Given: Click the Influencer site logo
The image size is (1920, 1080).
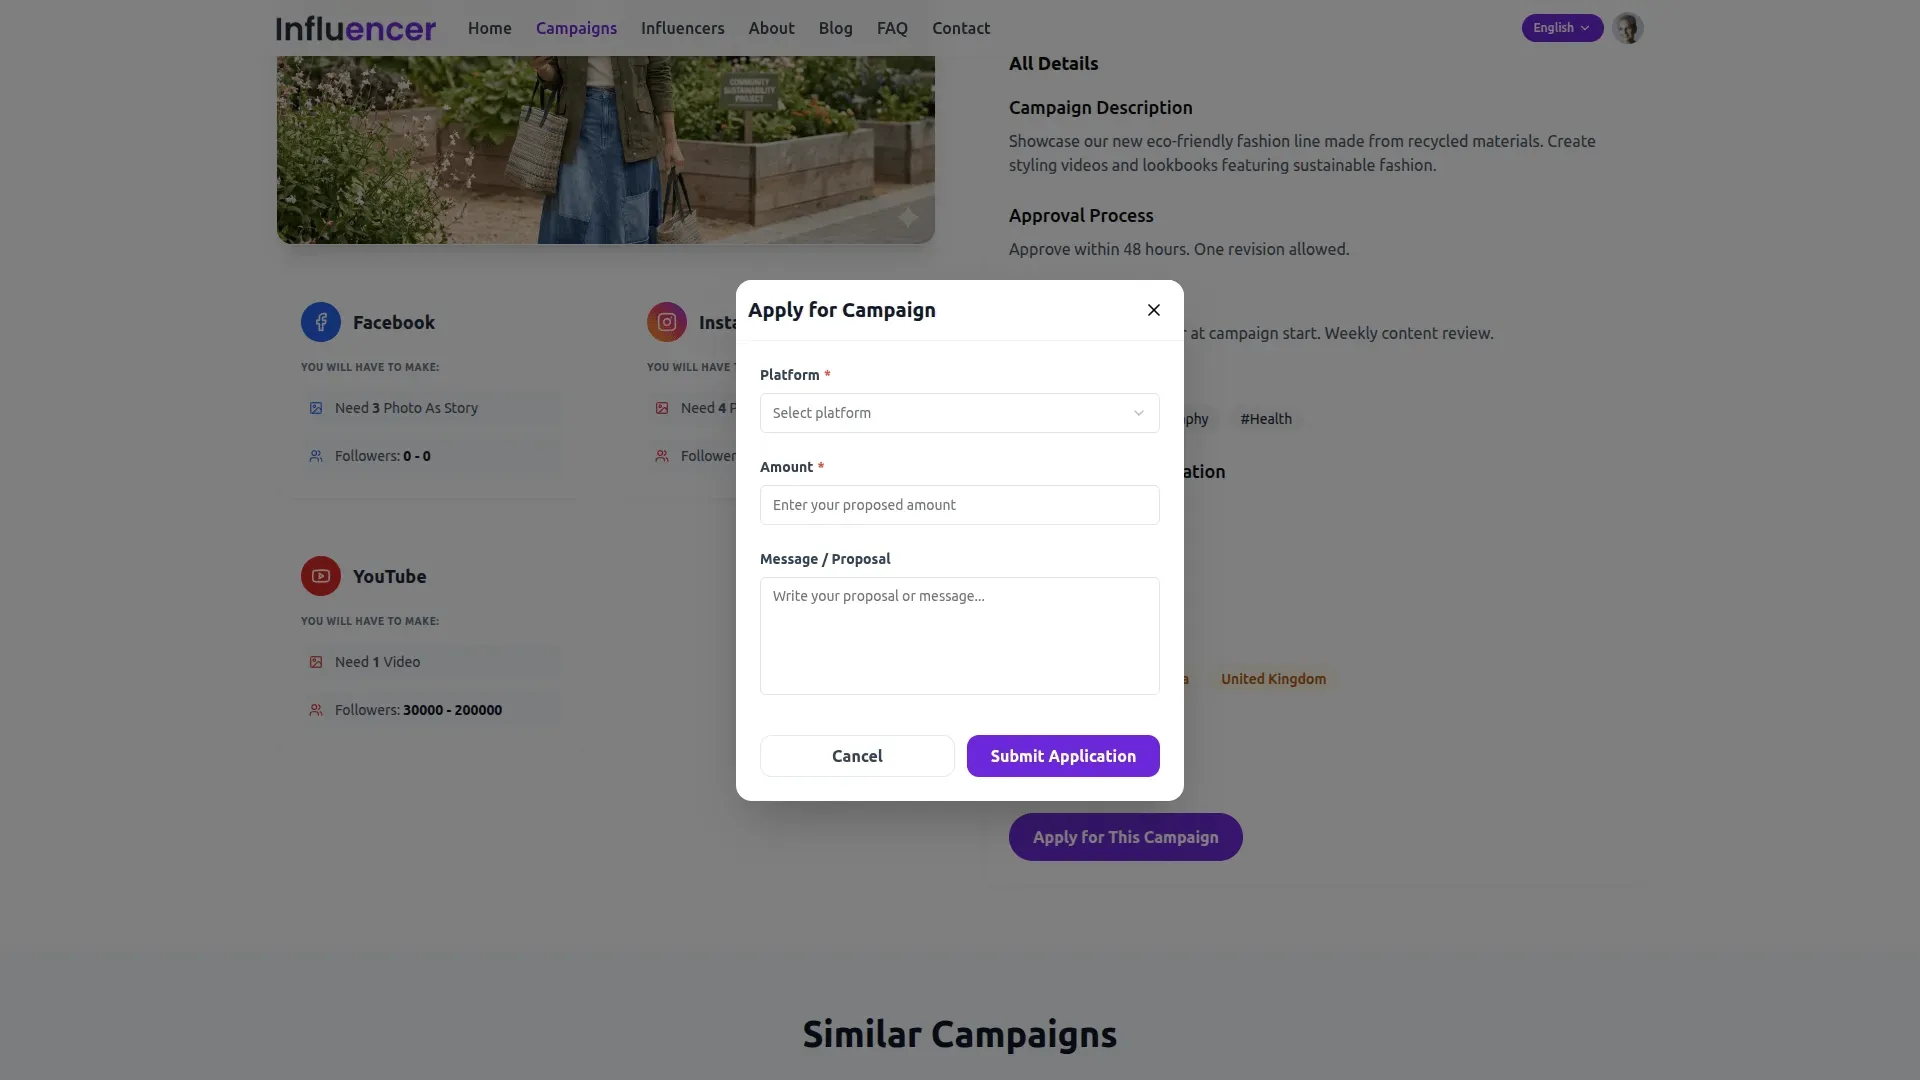Looking at the screenshot, I should pos(355,28).
